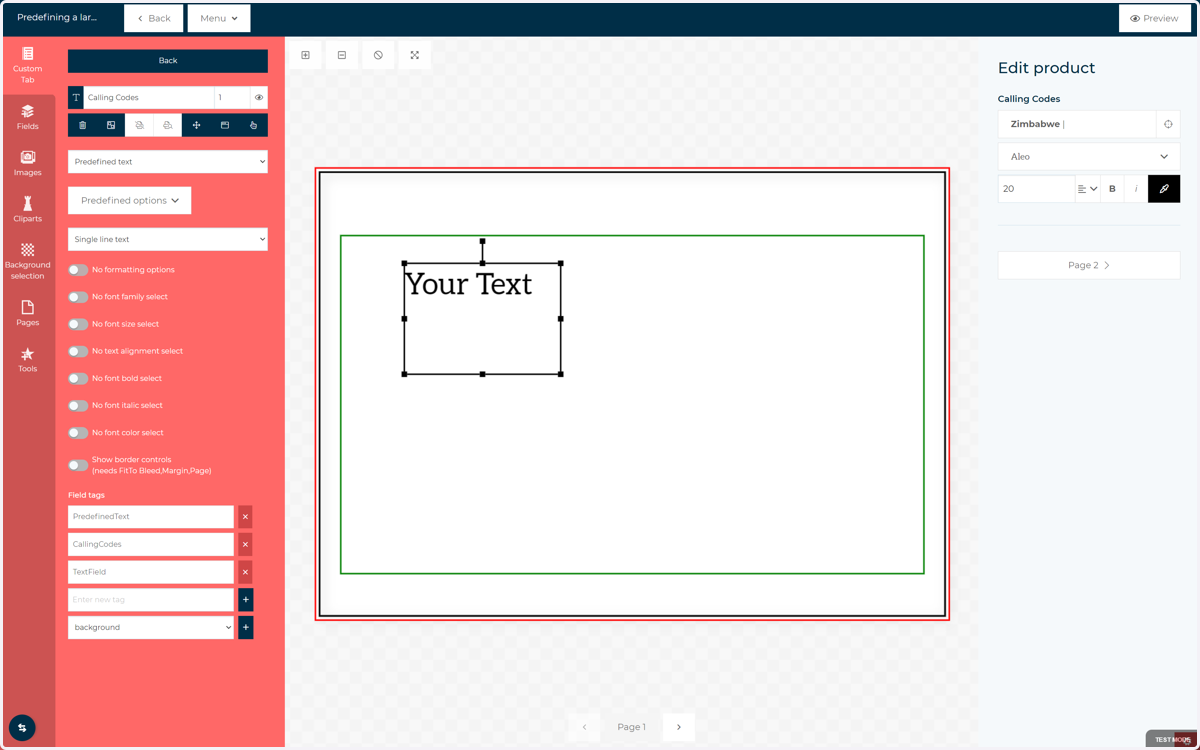The height and width of the screenshot is (750, 1200).
Task: Add the new typed tag with plus
Action: [245, 599]
